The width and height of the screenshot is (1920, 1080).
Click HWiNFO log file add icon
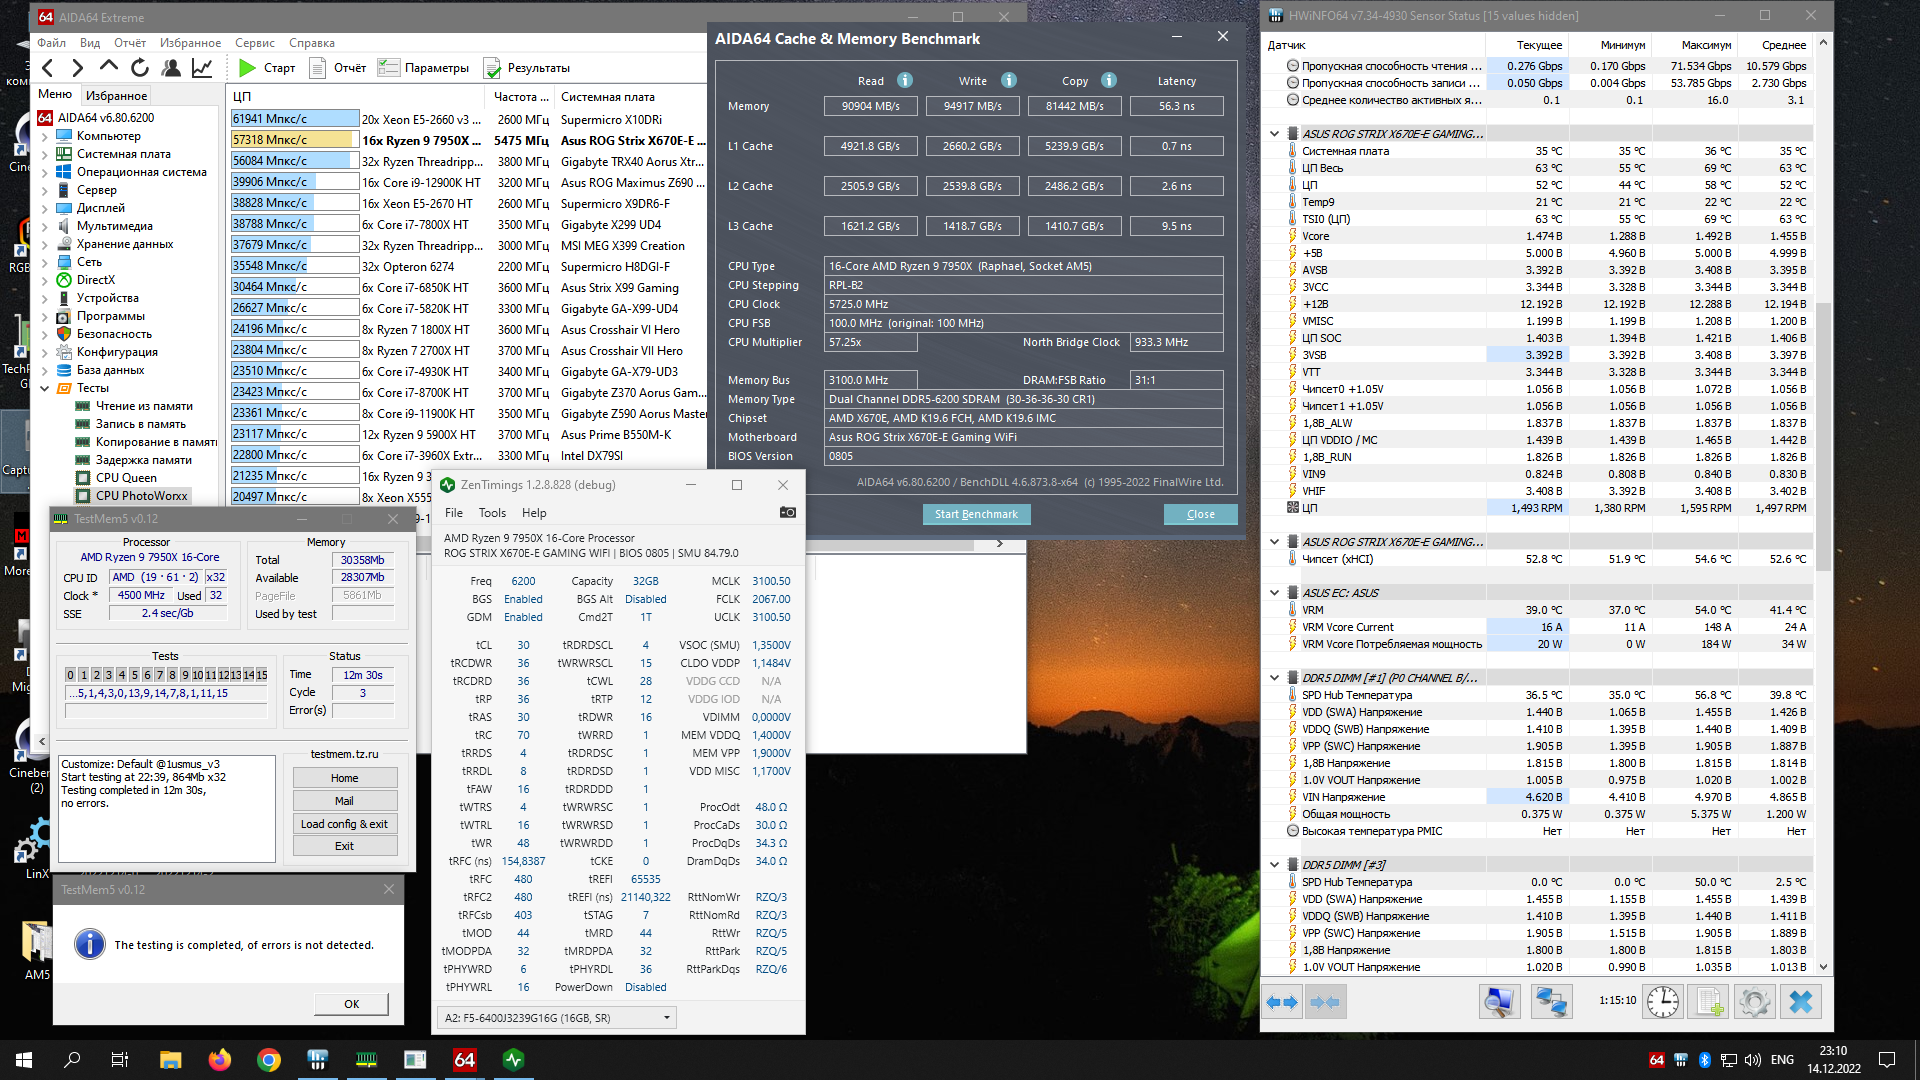point(1708,1001)
